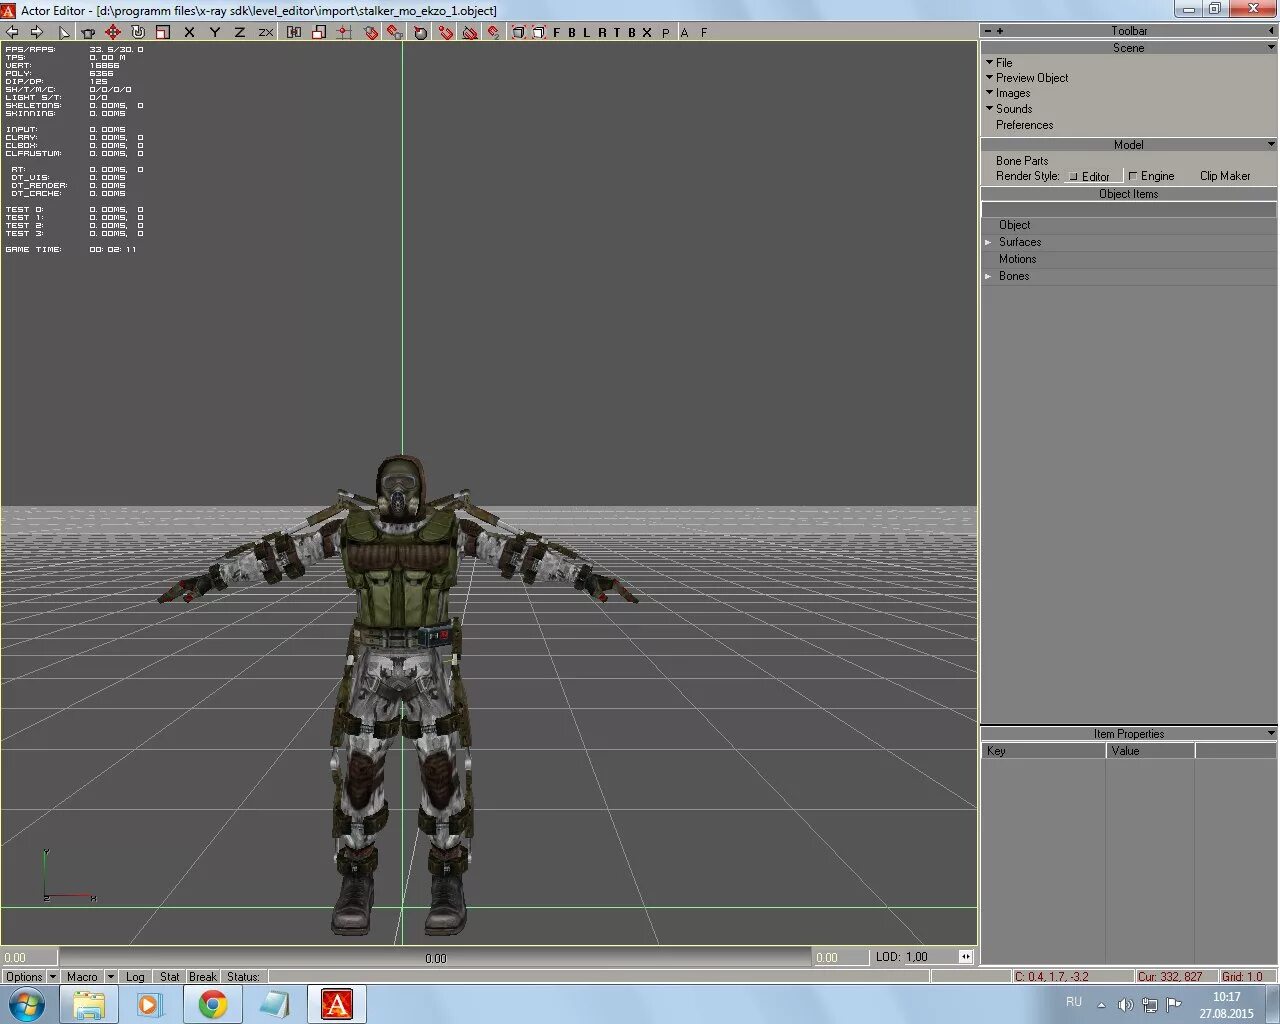Open the Clip Maker
1280x1024 pixels.
(1225, 176)
